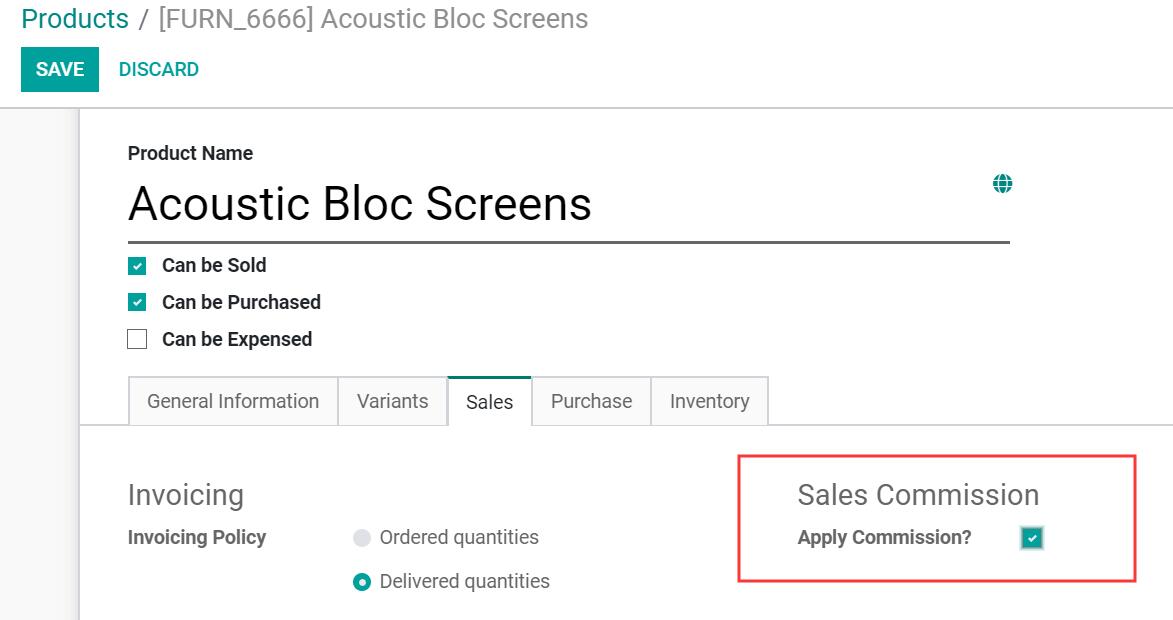This screenshot has width=1173, height=620.
Task: Untick the Apply Commission checkbox
Action: 1032,538
